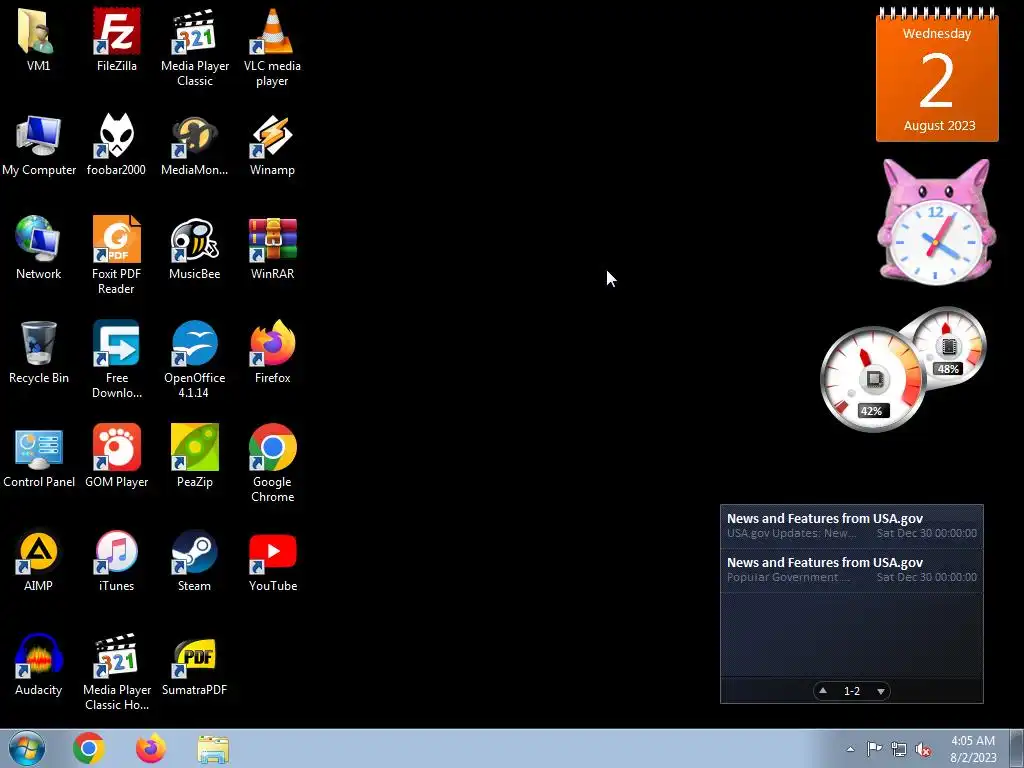This screenshot has width=1024, height=768.
Task: Open the taskbar clock and date
Action: [973, 749]
